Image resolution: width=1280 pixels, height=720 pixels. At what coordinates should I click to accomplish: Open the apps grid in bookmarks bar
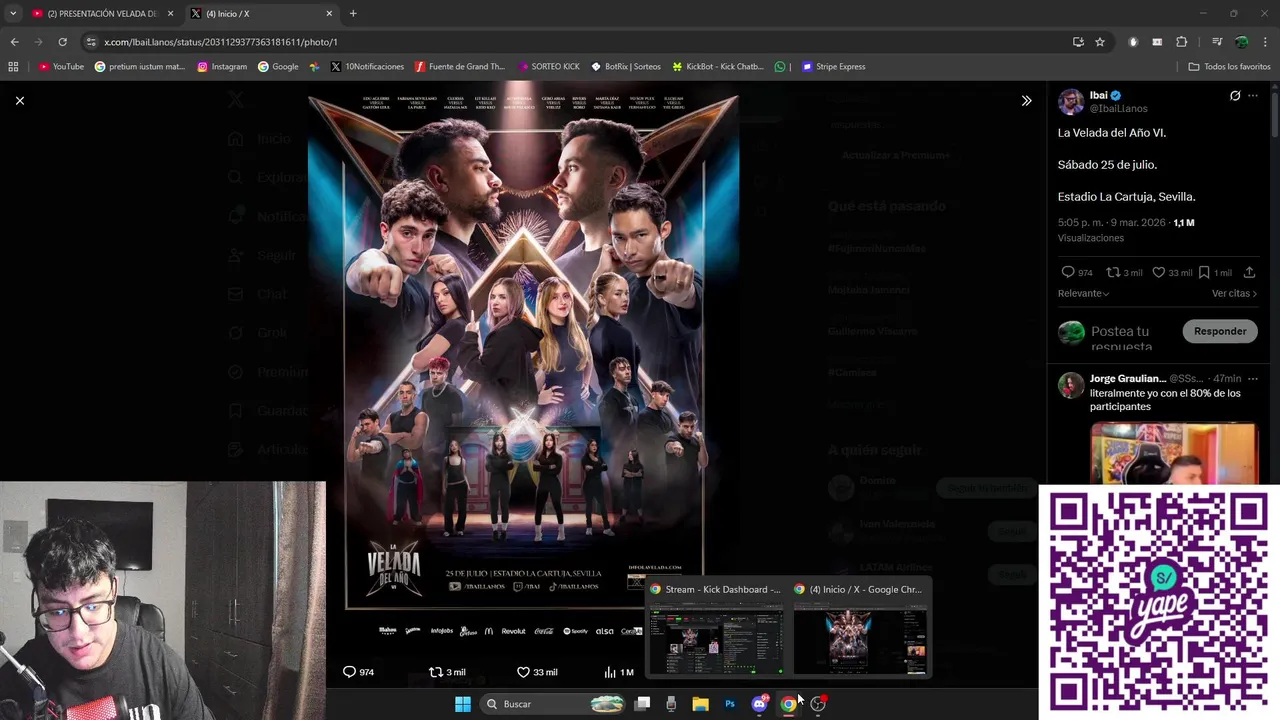[x=13, y=67]
